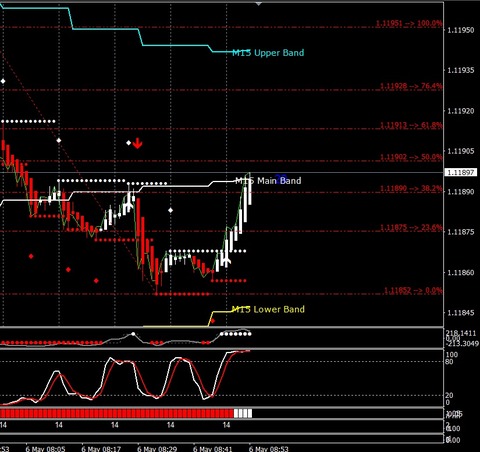480x452 pixels.
Task: Click the 1.11852 -> 0.0% Fibonacci label
Action: (413, 290)
